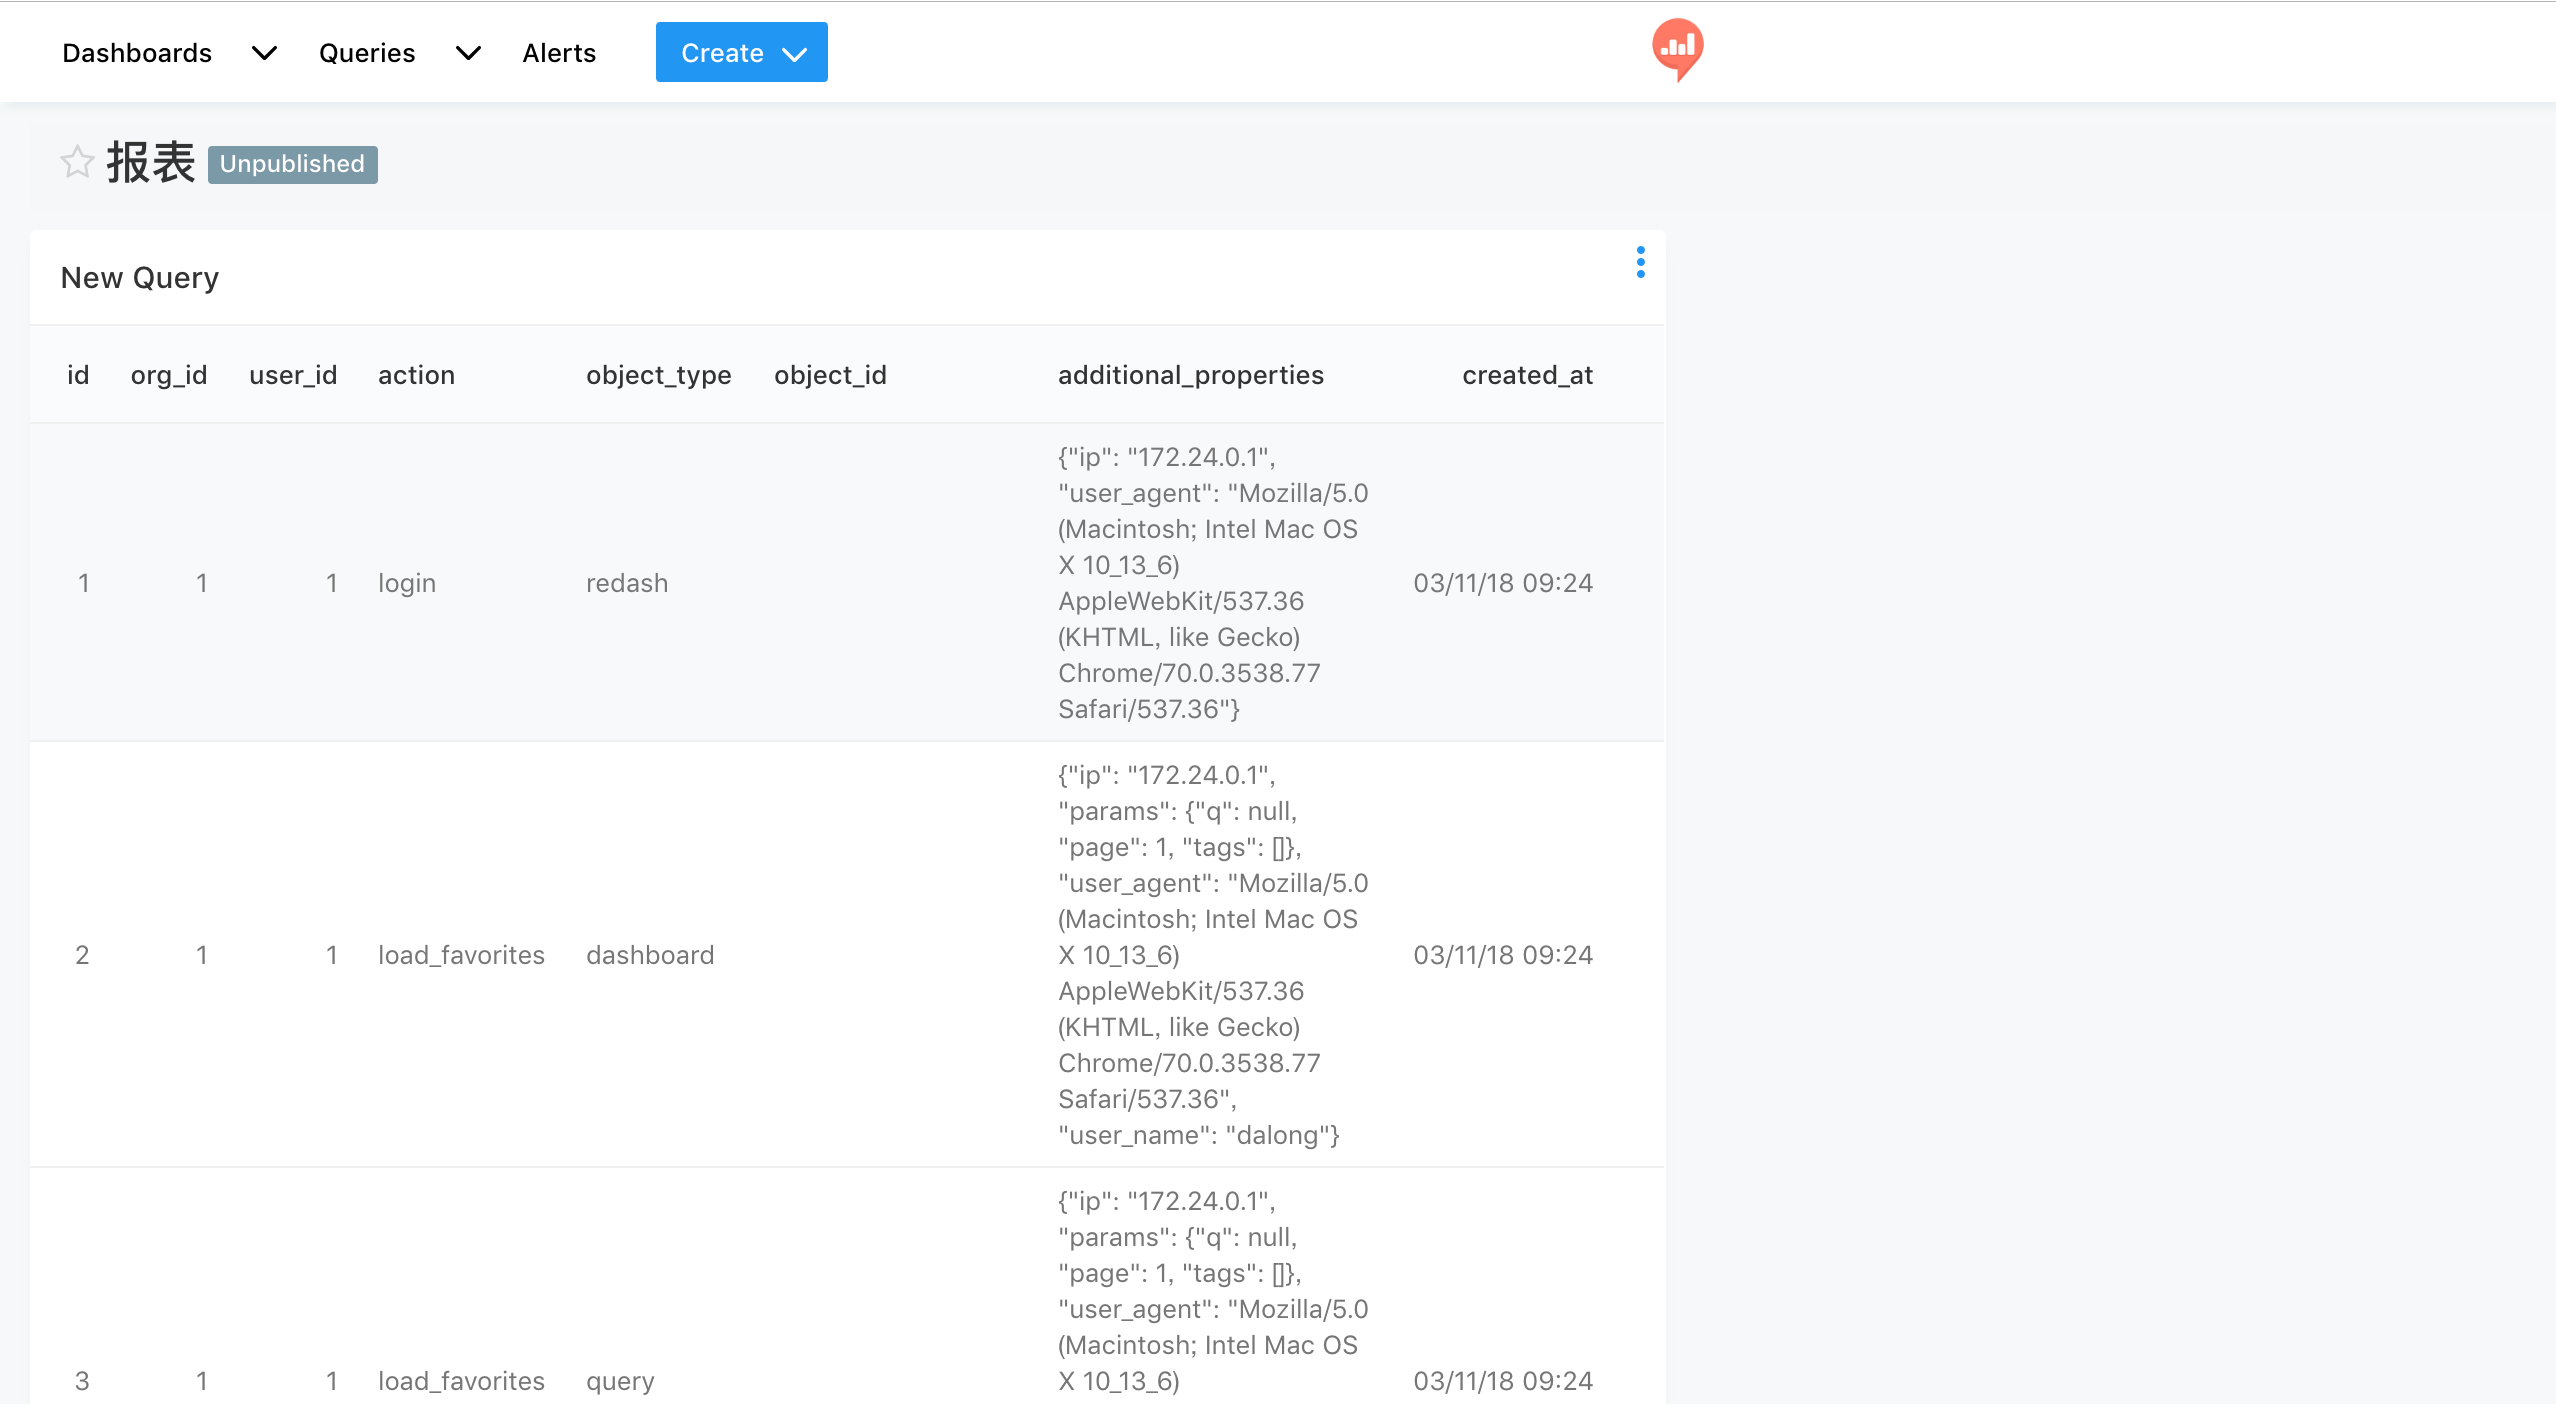Screen dimensions: 2556x1404
Task: Click the created_at value in query row
Action: point(1503,1381)
